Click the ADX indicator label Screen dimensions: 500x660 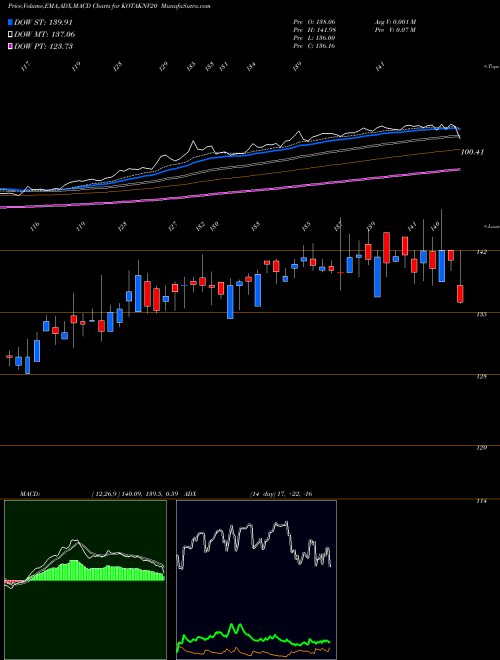coord(191,493)
